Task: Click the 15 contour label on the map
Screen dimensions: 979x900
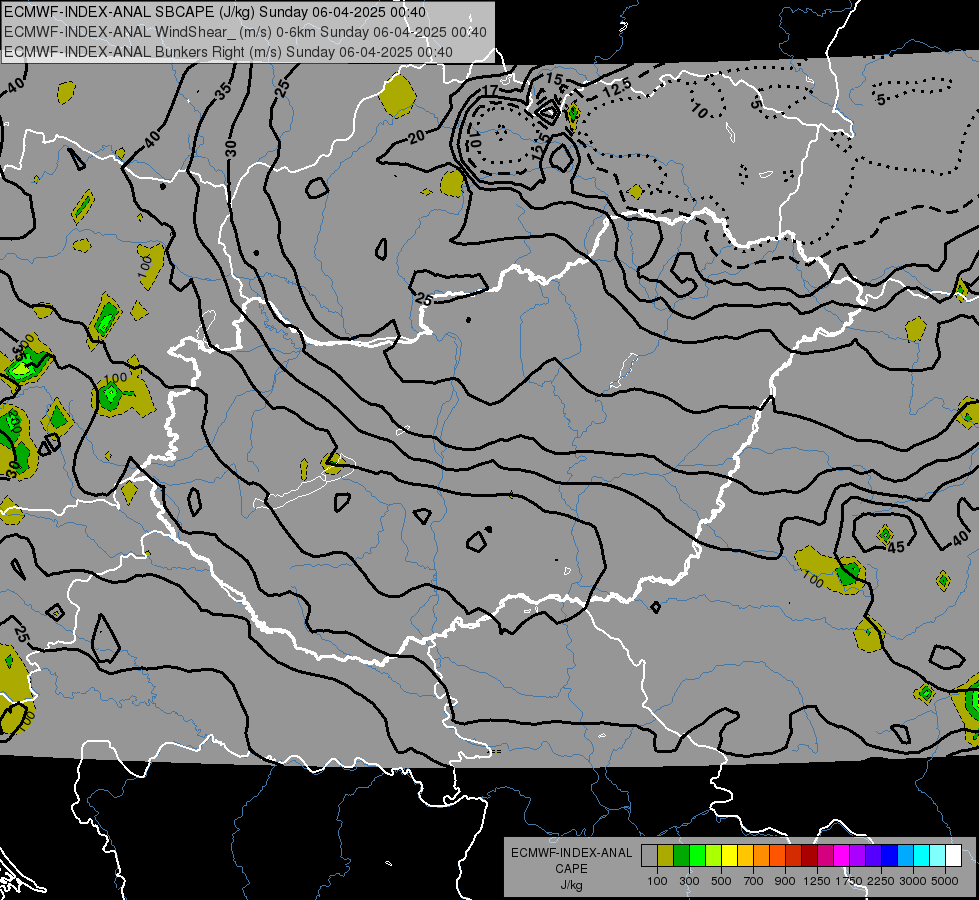Action: (554, 79)
